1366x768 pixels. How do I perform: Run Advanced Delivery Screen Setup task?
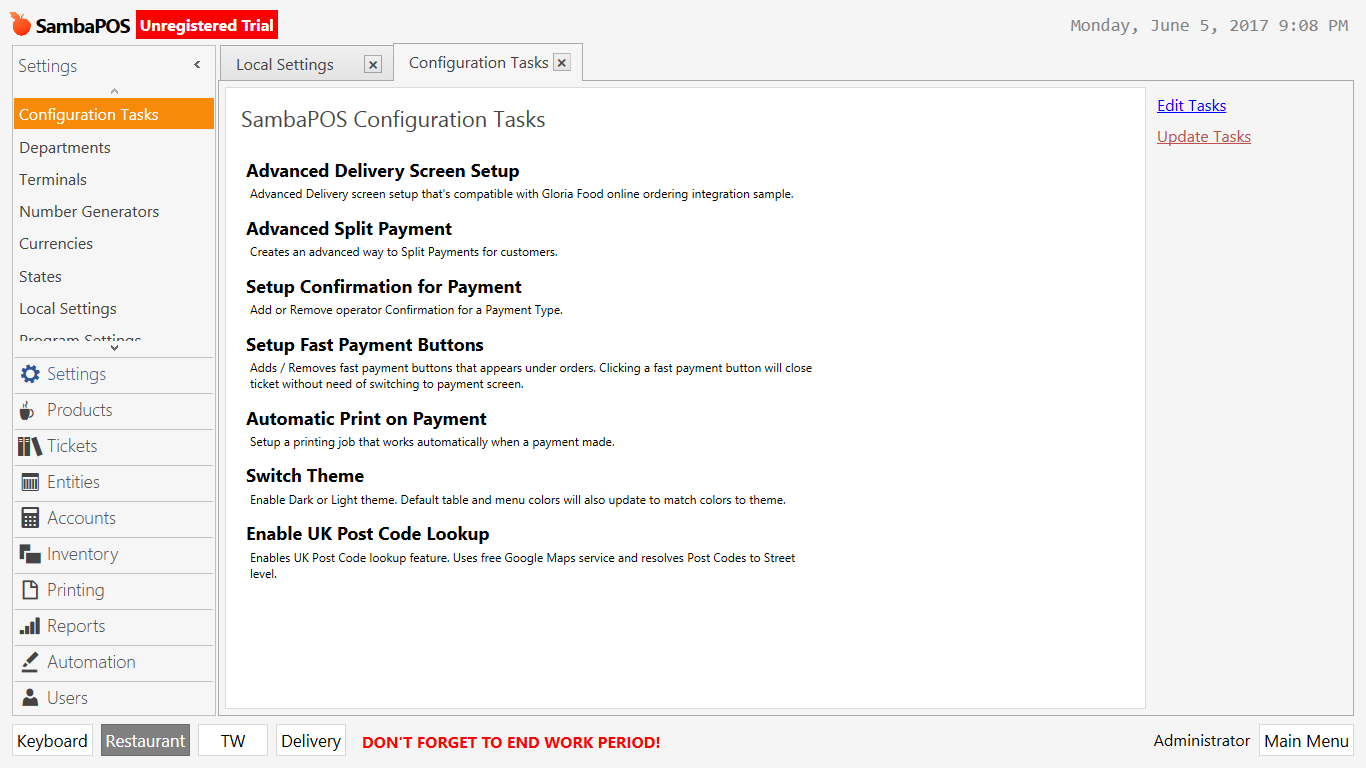(x=383, y=171)
